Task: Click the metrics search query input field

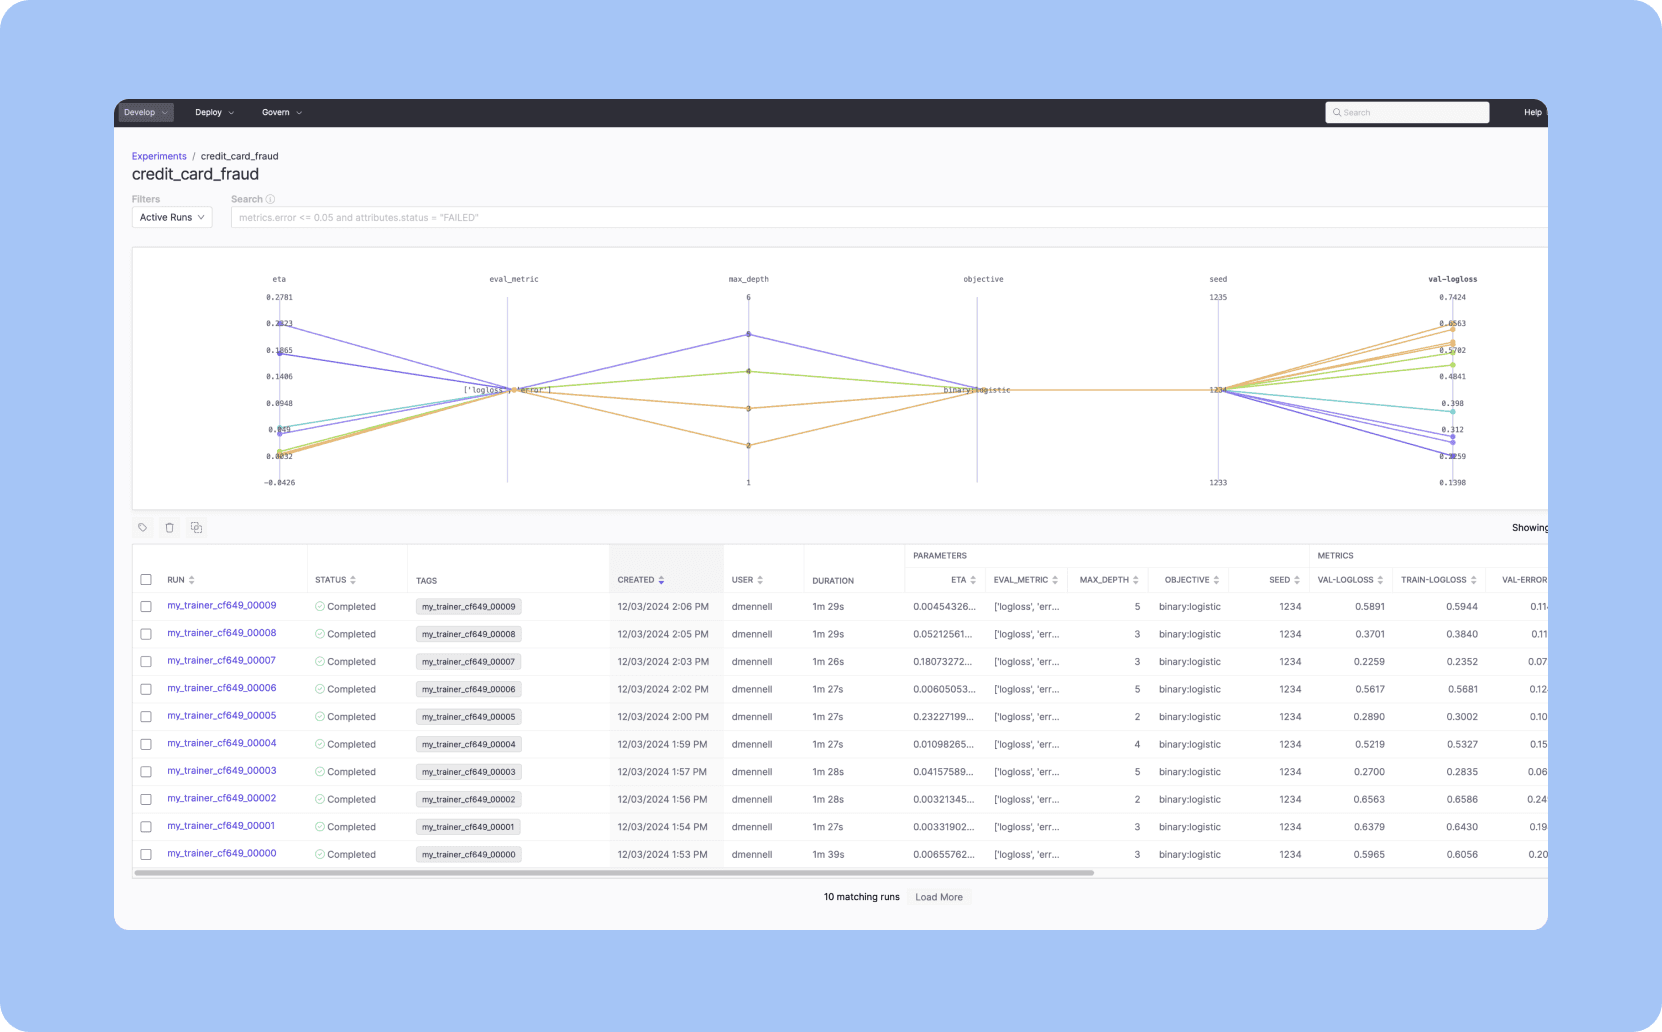Action: [x=700, y=217]
